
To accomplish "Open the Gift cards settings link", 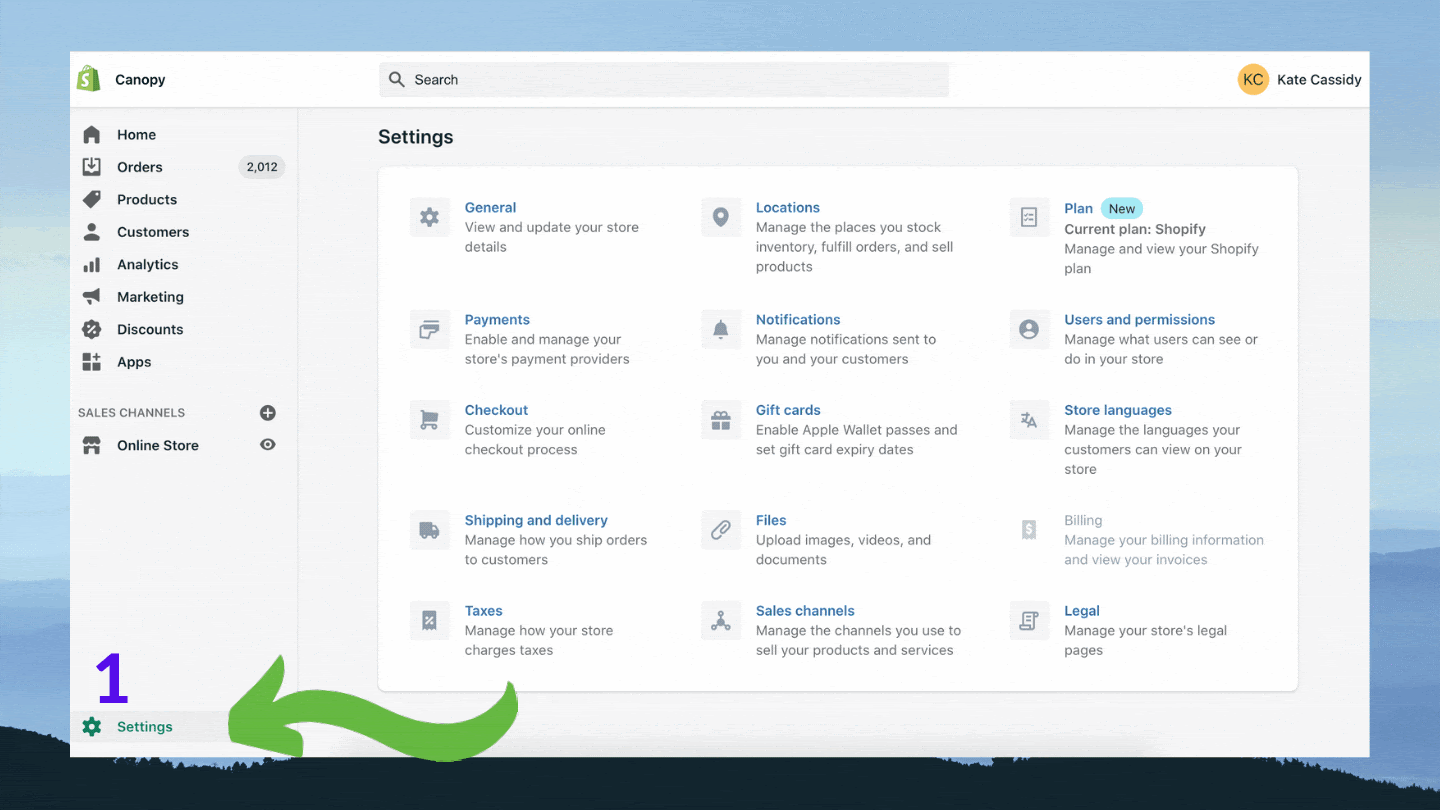I will tap(788, 410).
